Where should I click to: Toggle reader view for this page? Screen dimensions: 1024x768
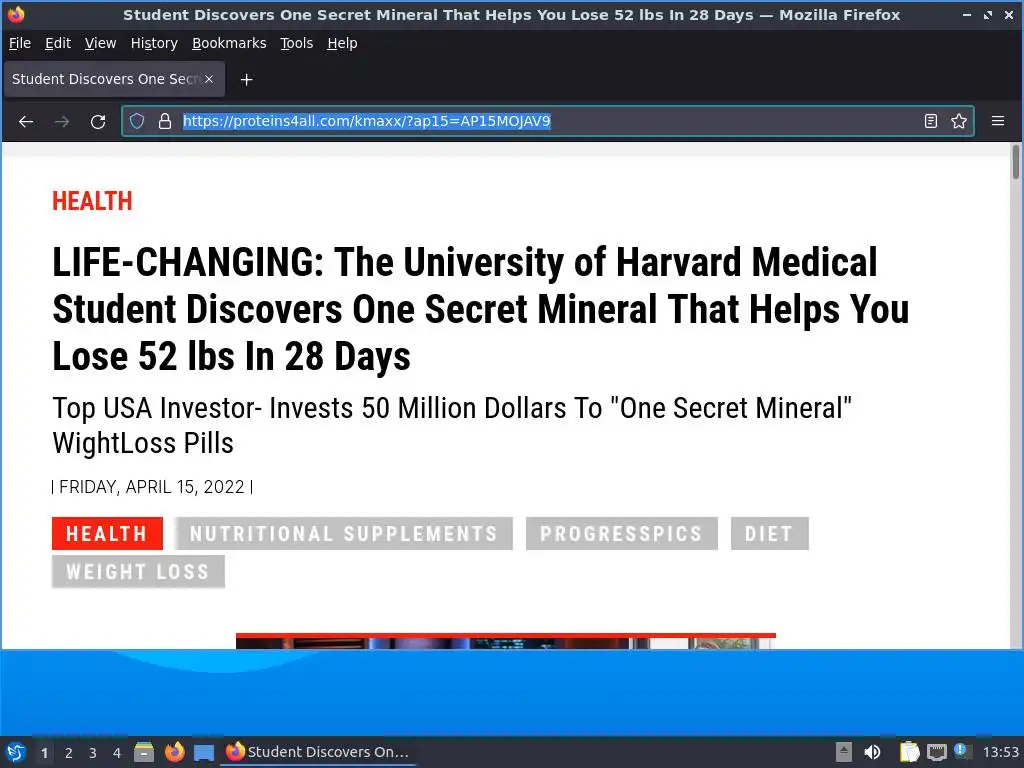coord(931,121)
